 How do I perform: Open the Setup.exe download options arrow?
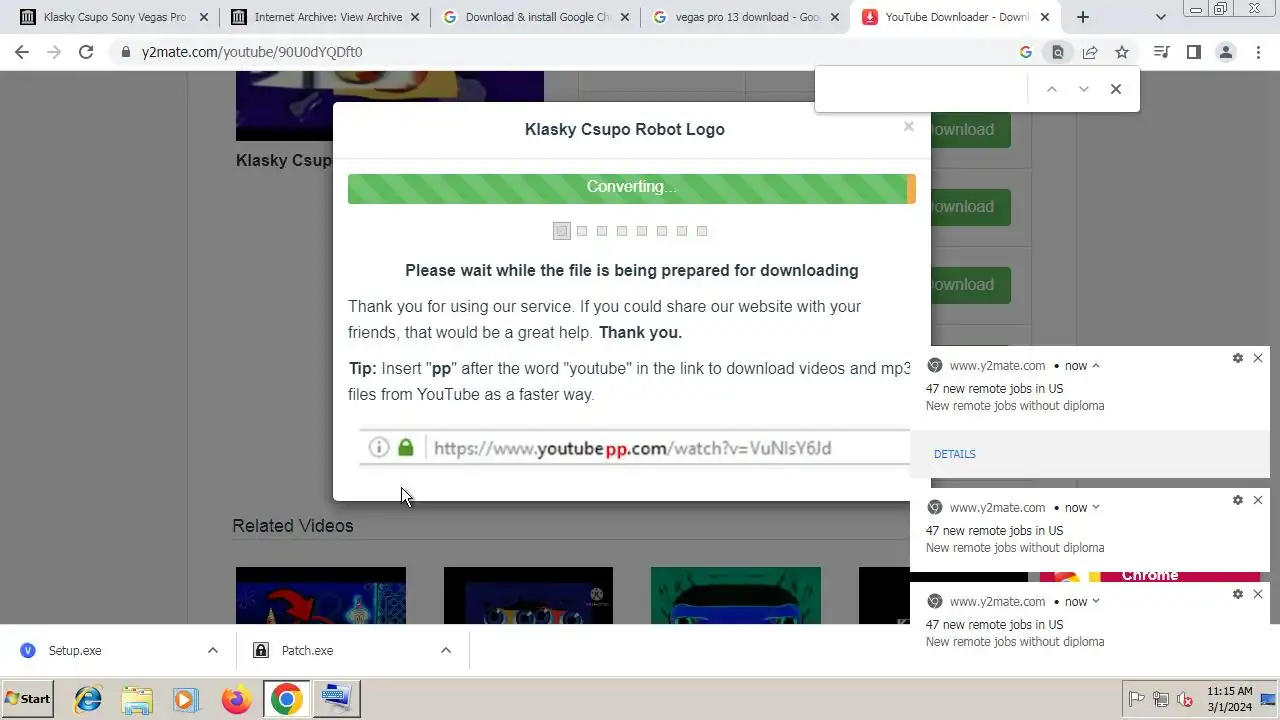click(x=212, y=650)
